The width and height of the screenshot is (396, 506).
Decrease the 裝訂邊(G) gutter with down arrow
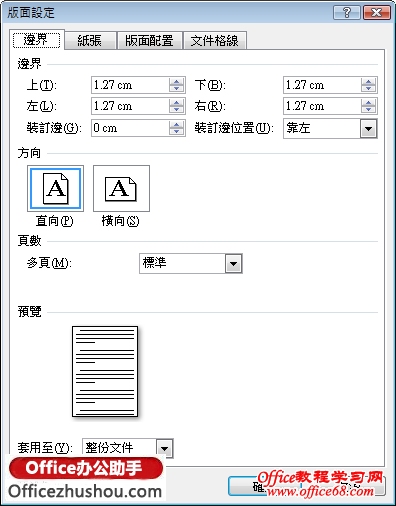[x=176, y=132]
